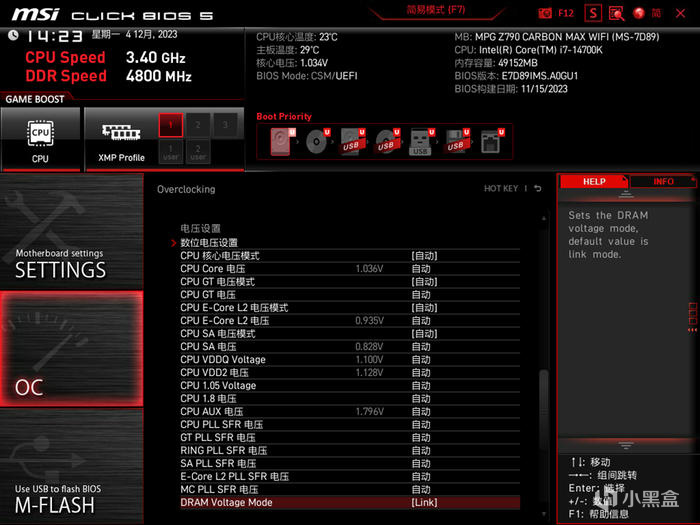700x525 pixels.
Task: Click the side panel handle at right edge
Action: pos(692,317)
